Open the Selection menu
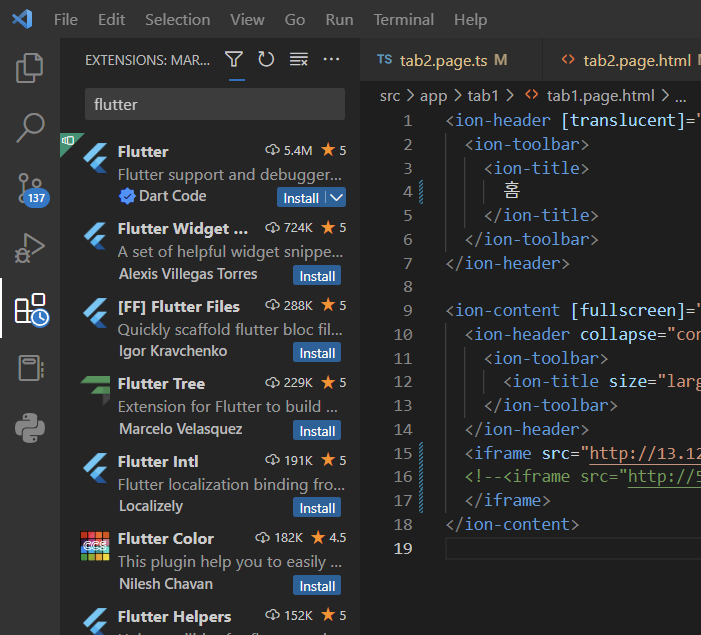The width and height of the screenshot is (701, 635). click(x=177, y=20)
